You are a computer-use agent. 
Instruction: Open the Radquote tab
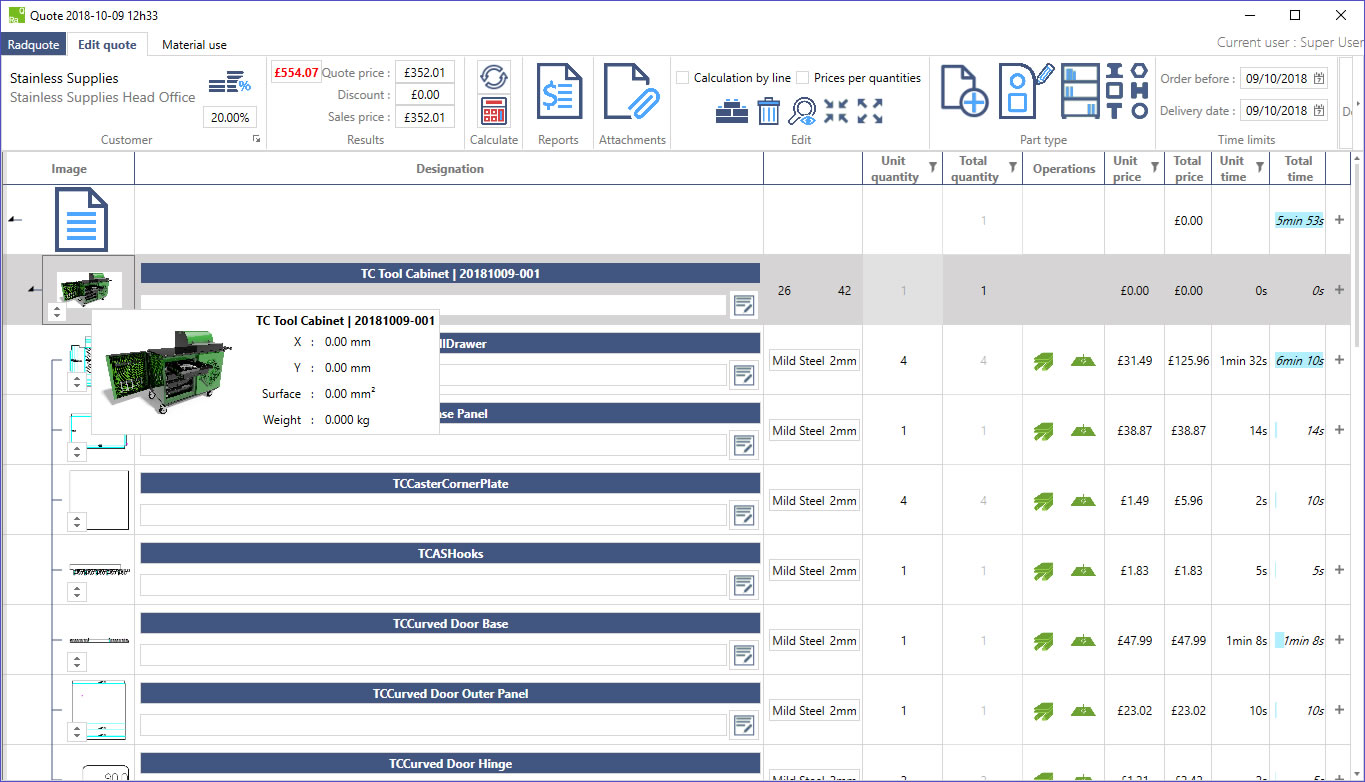[34, 45]
